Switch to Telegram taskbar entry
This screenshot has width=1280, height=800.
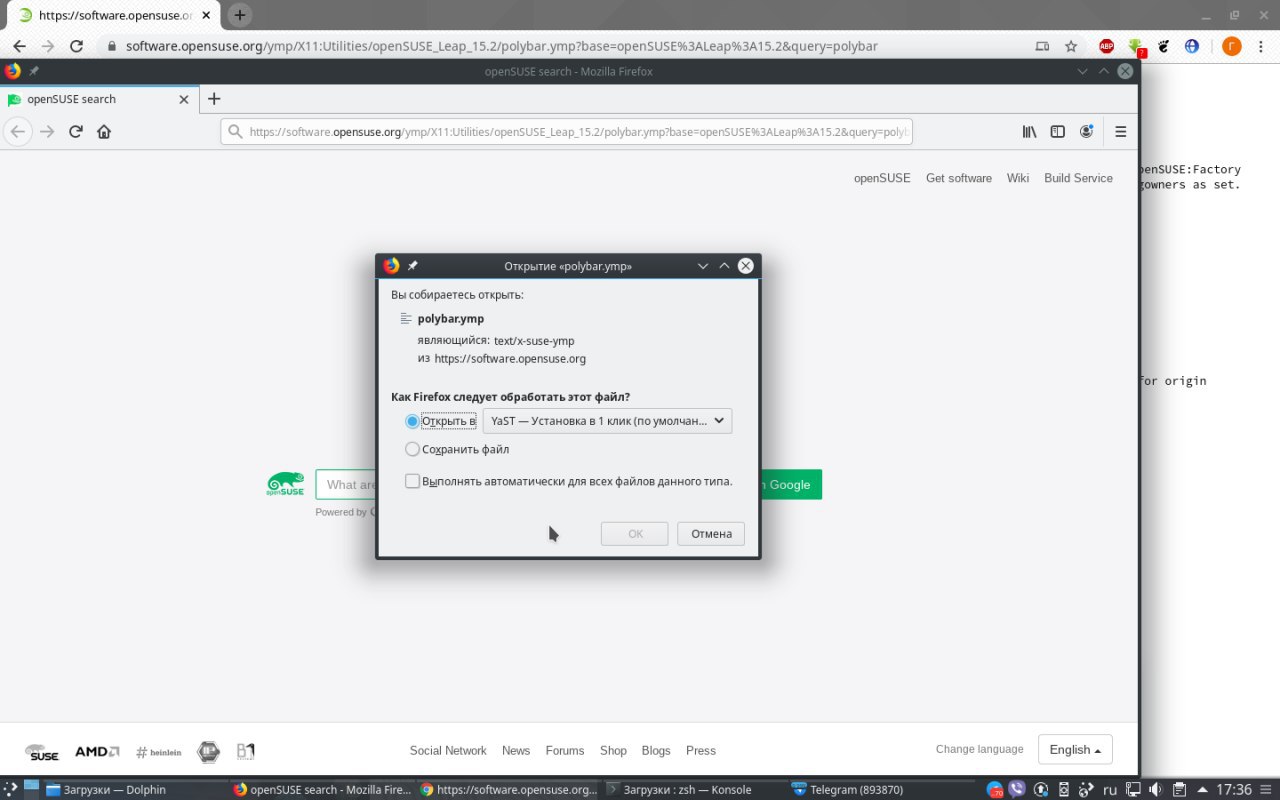click(884, 789)
